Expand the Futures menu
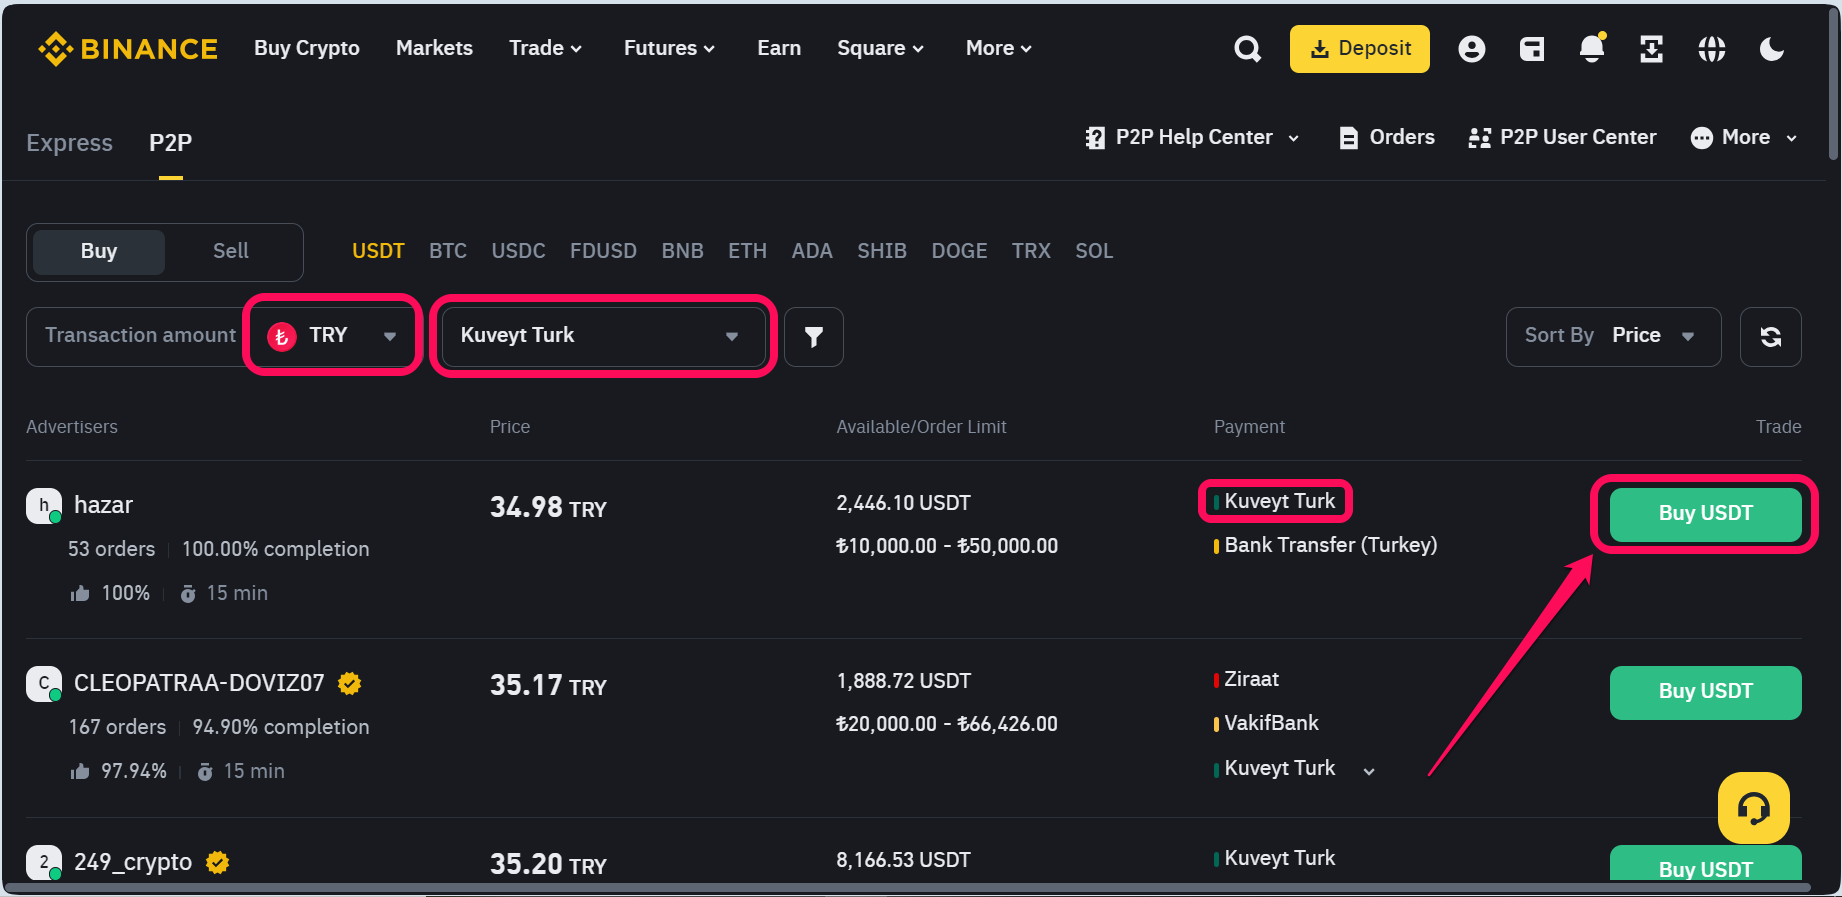The height and width of the screenshot is (897, 1842). click(x=669, y=48)
